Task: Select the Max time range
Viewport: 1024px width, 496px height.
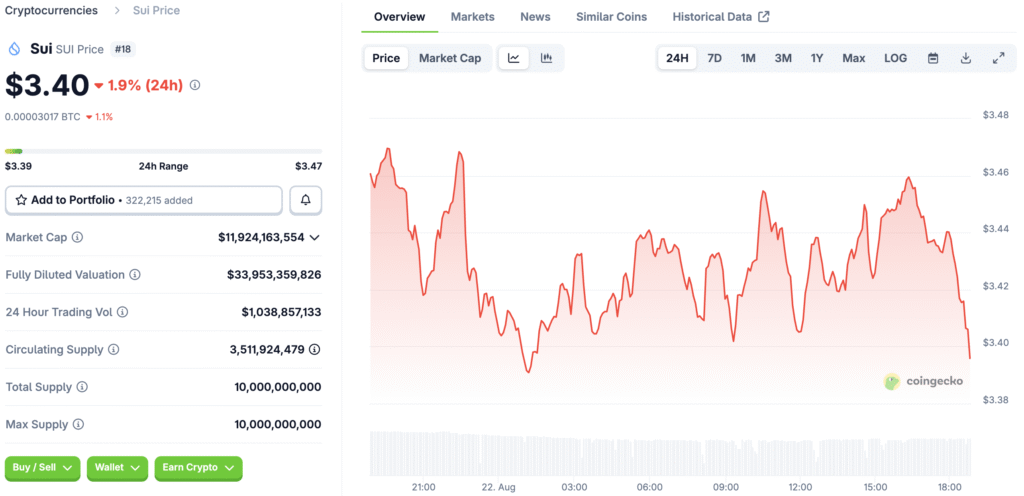Action: coord(854,58)
